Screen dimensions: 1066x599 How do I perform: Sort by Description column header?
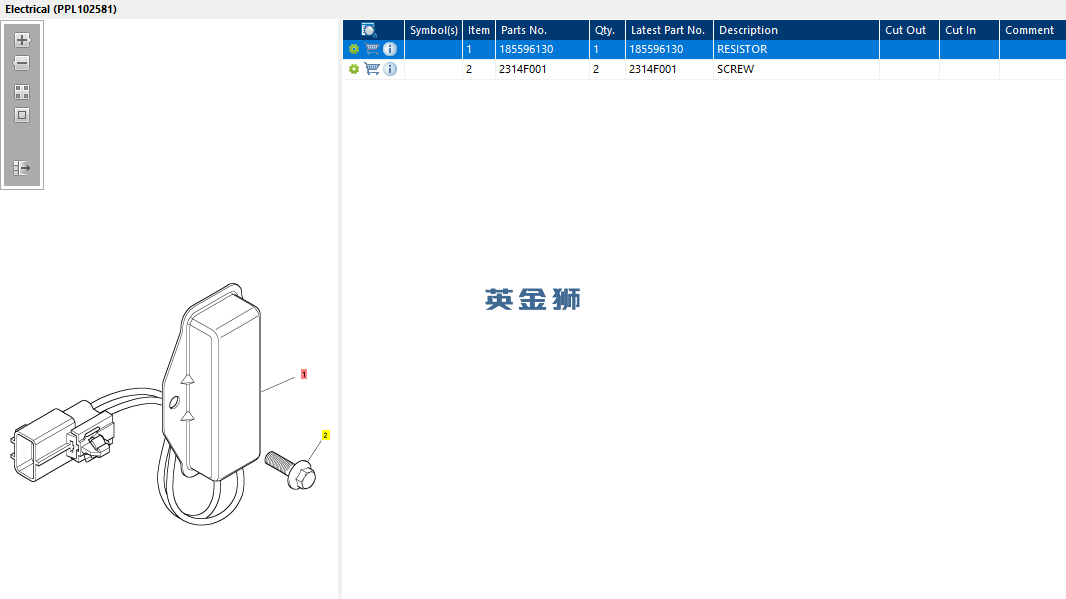click(796, 30)
